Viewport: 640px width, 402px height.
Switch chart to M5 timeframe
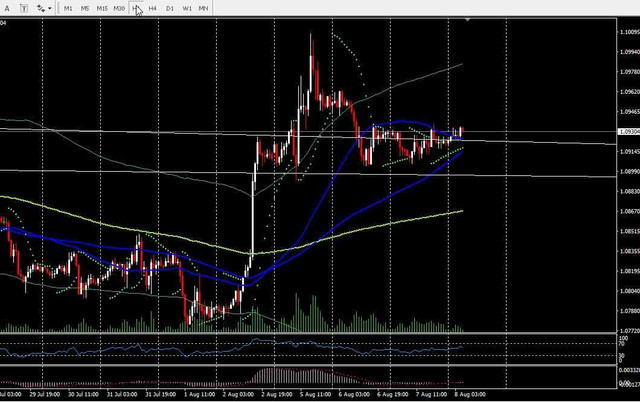[x=84, y=8]
